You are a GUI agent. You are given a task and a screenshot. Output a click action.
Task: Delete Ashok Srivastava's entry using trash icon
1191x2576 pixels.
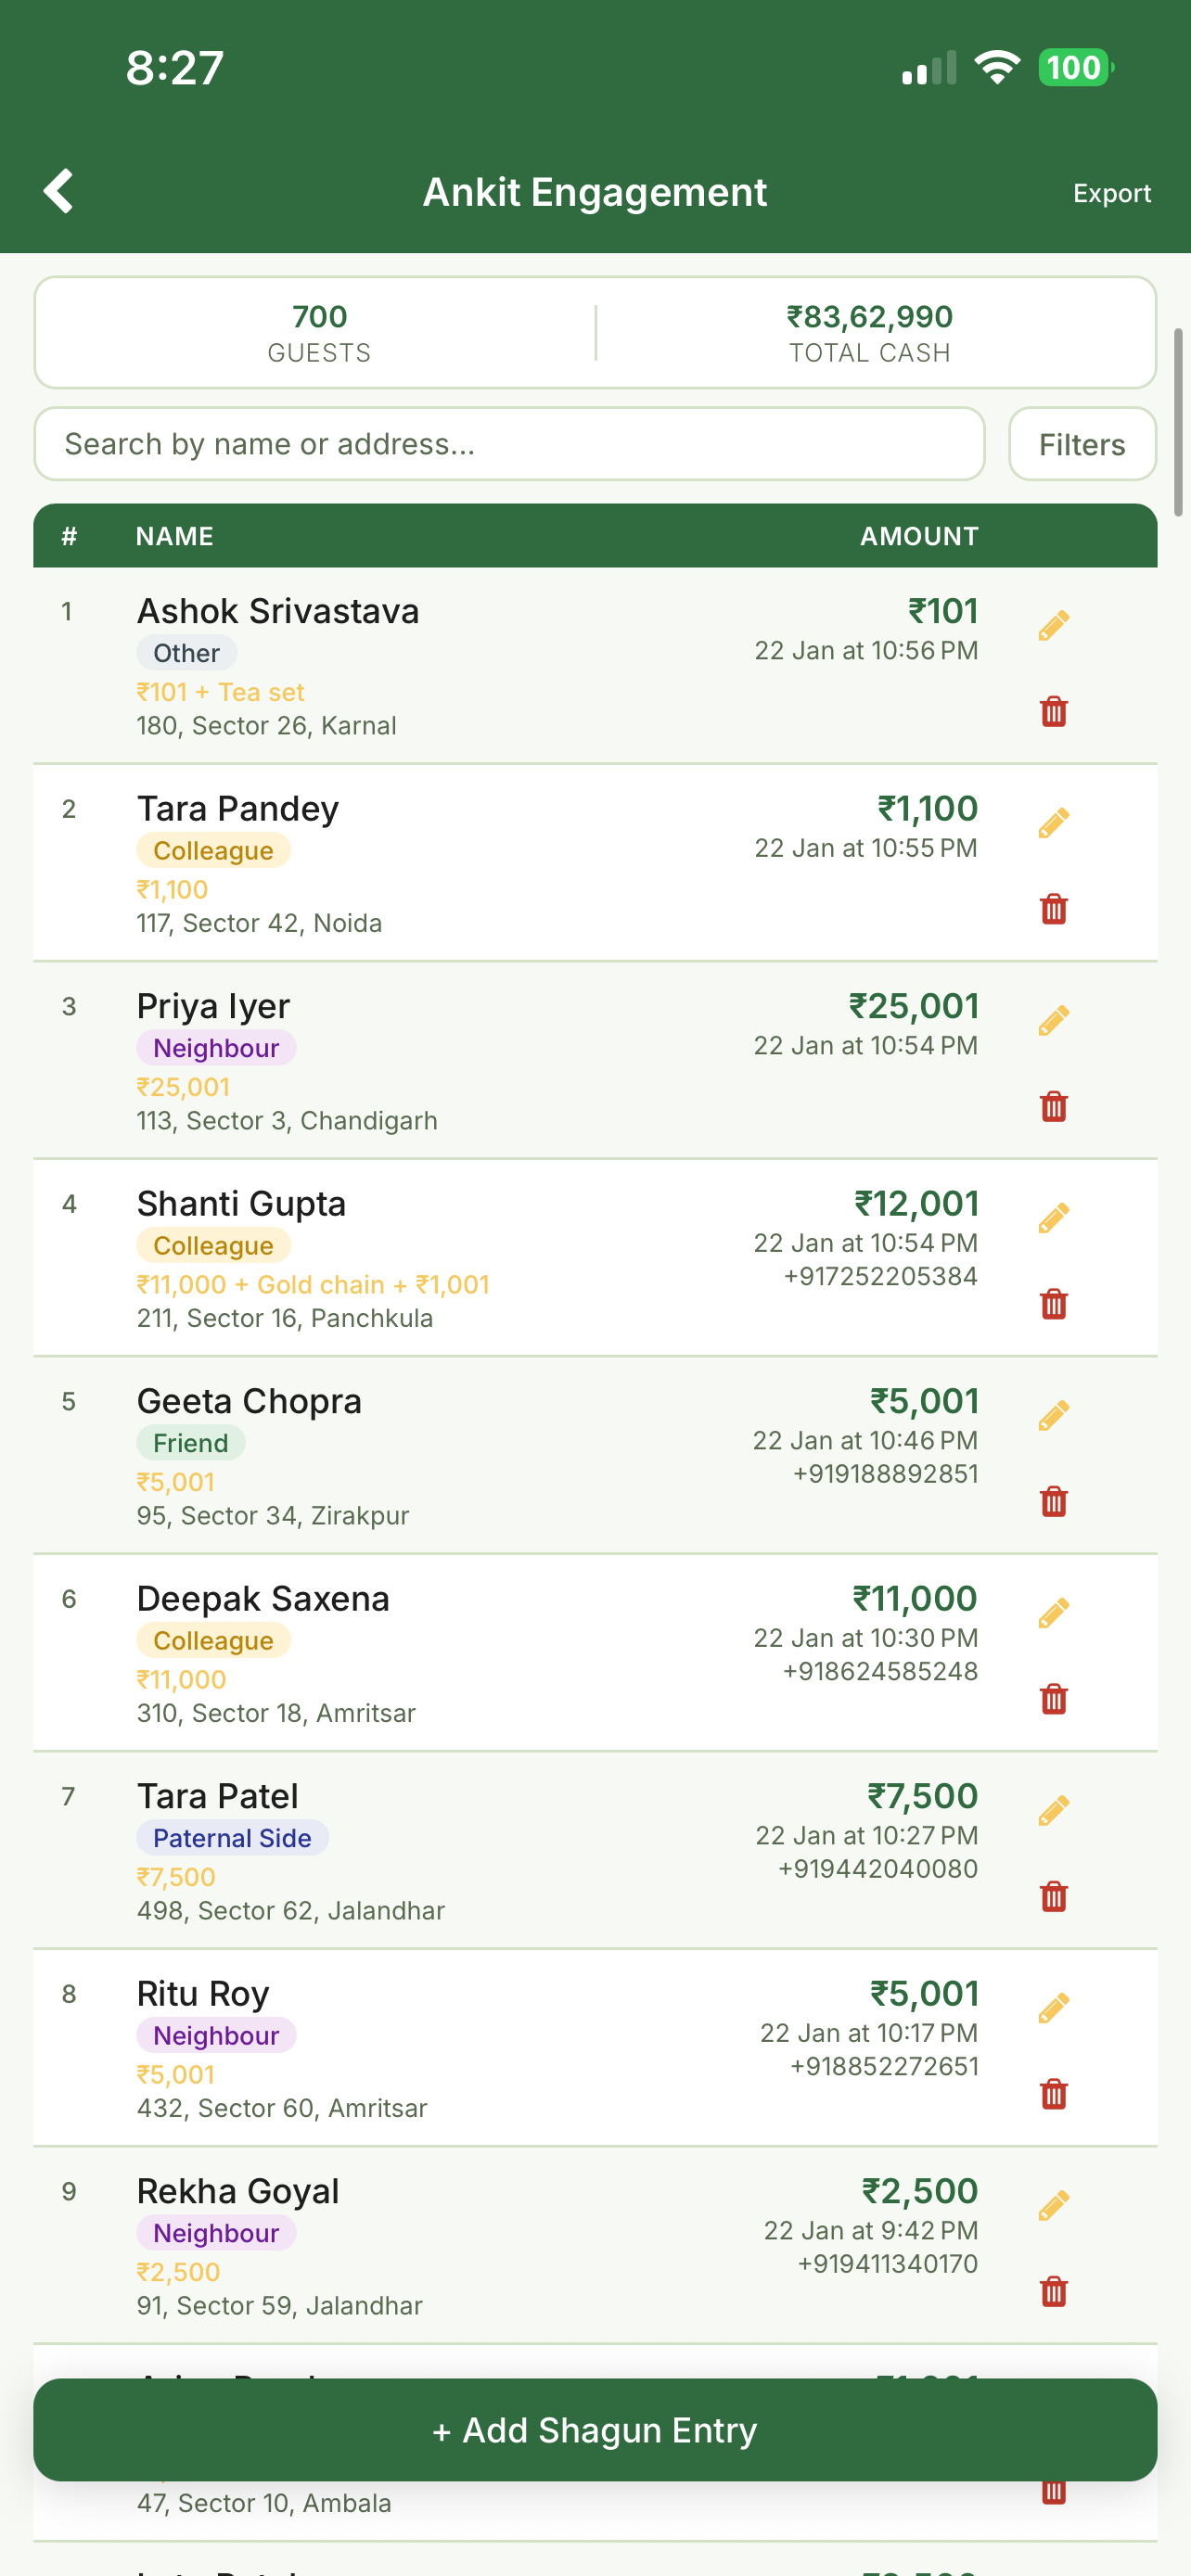click(x=1053, y=712)
